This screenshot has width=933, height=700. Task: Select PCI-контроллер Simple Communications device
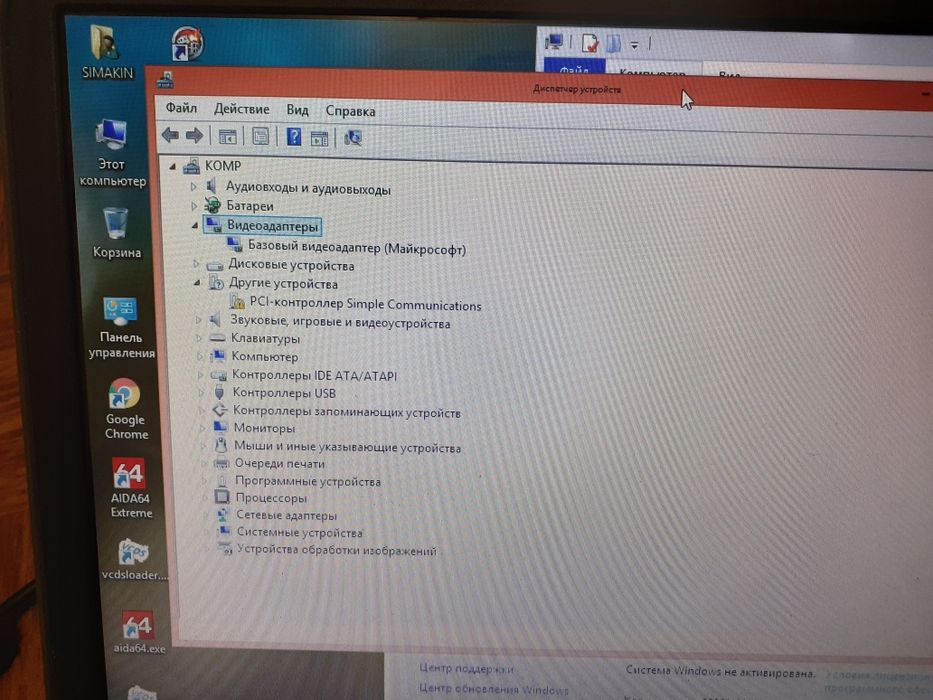365,304
